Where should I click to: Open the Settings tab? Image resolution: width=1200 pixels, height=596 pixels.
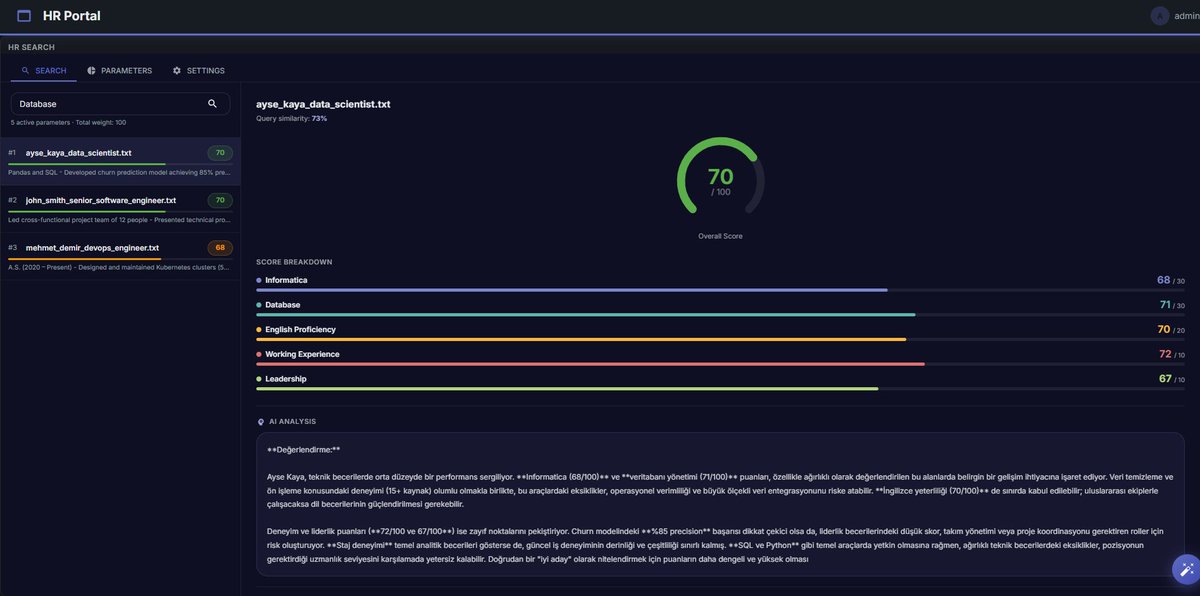pos(198,71)
